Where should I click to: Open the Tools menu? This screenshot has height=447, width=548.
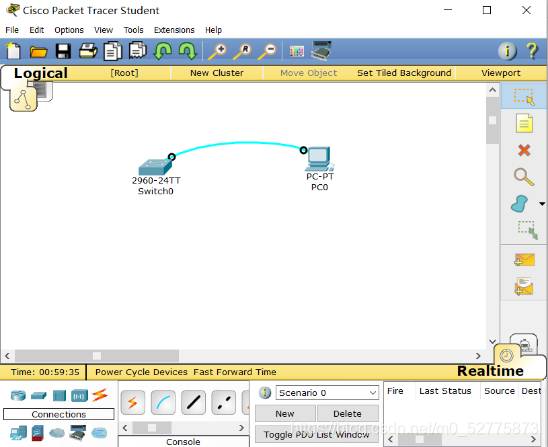tap(134, 30)
